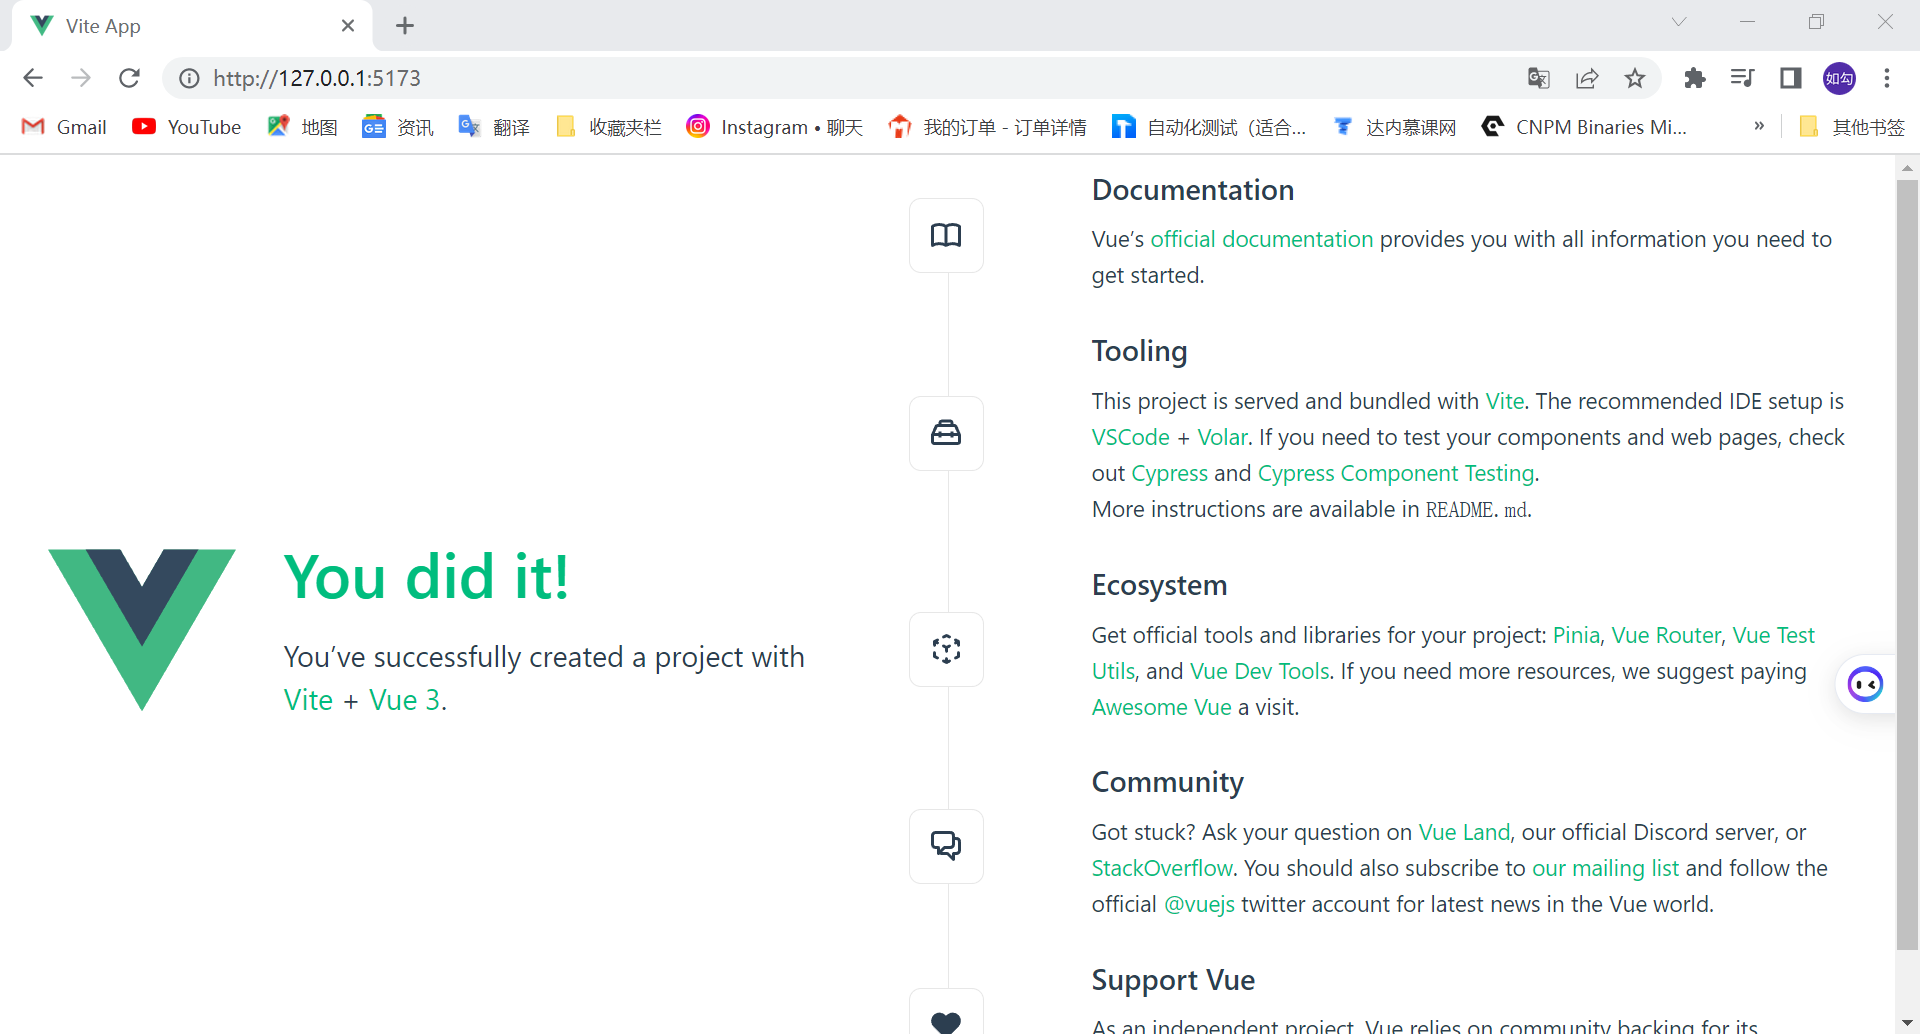Open the Extensions puzzle icon
The height and width of the screenshot is (1034, 1920).
[1695, 78]
